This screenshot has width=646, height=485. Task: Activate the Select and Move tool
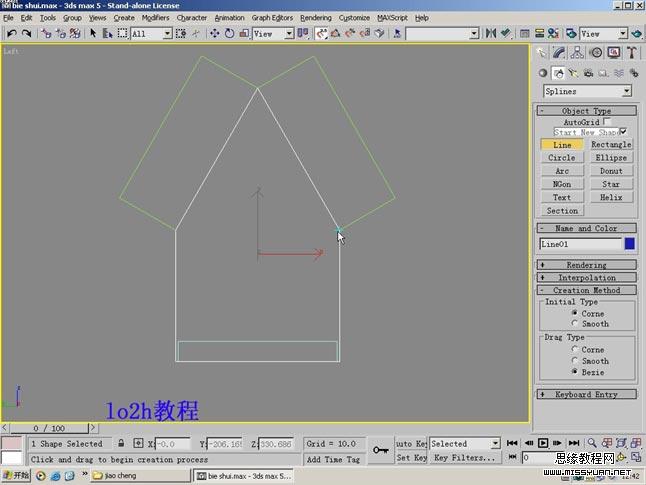click(x=215, y=33)
